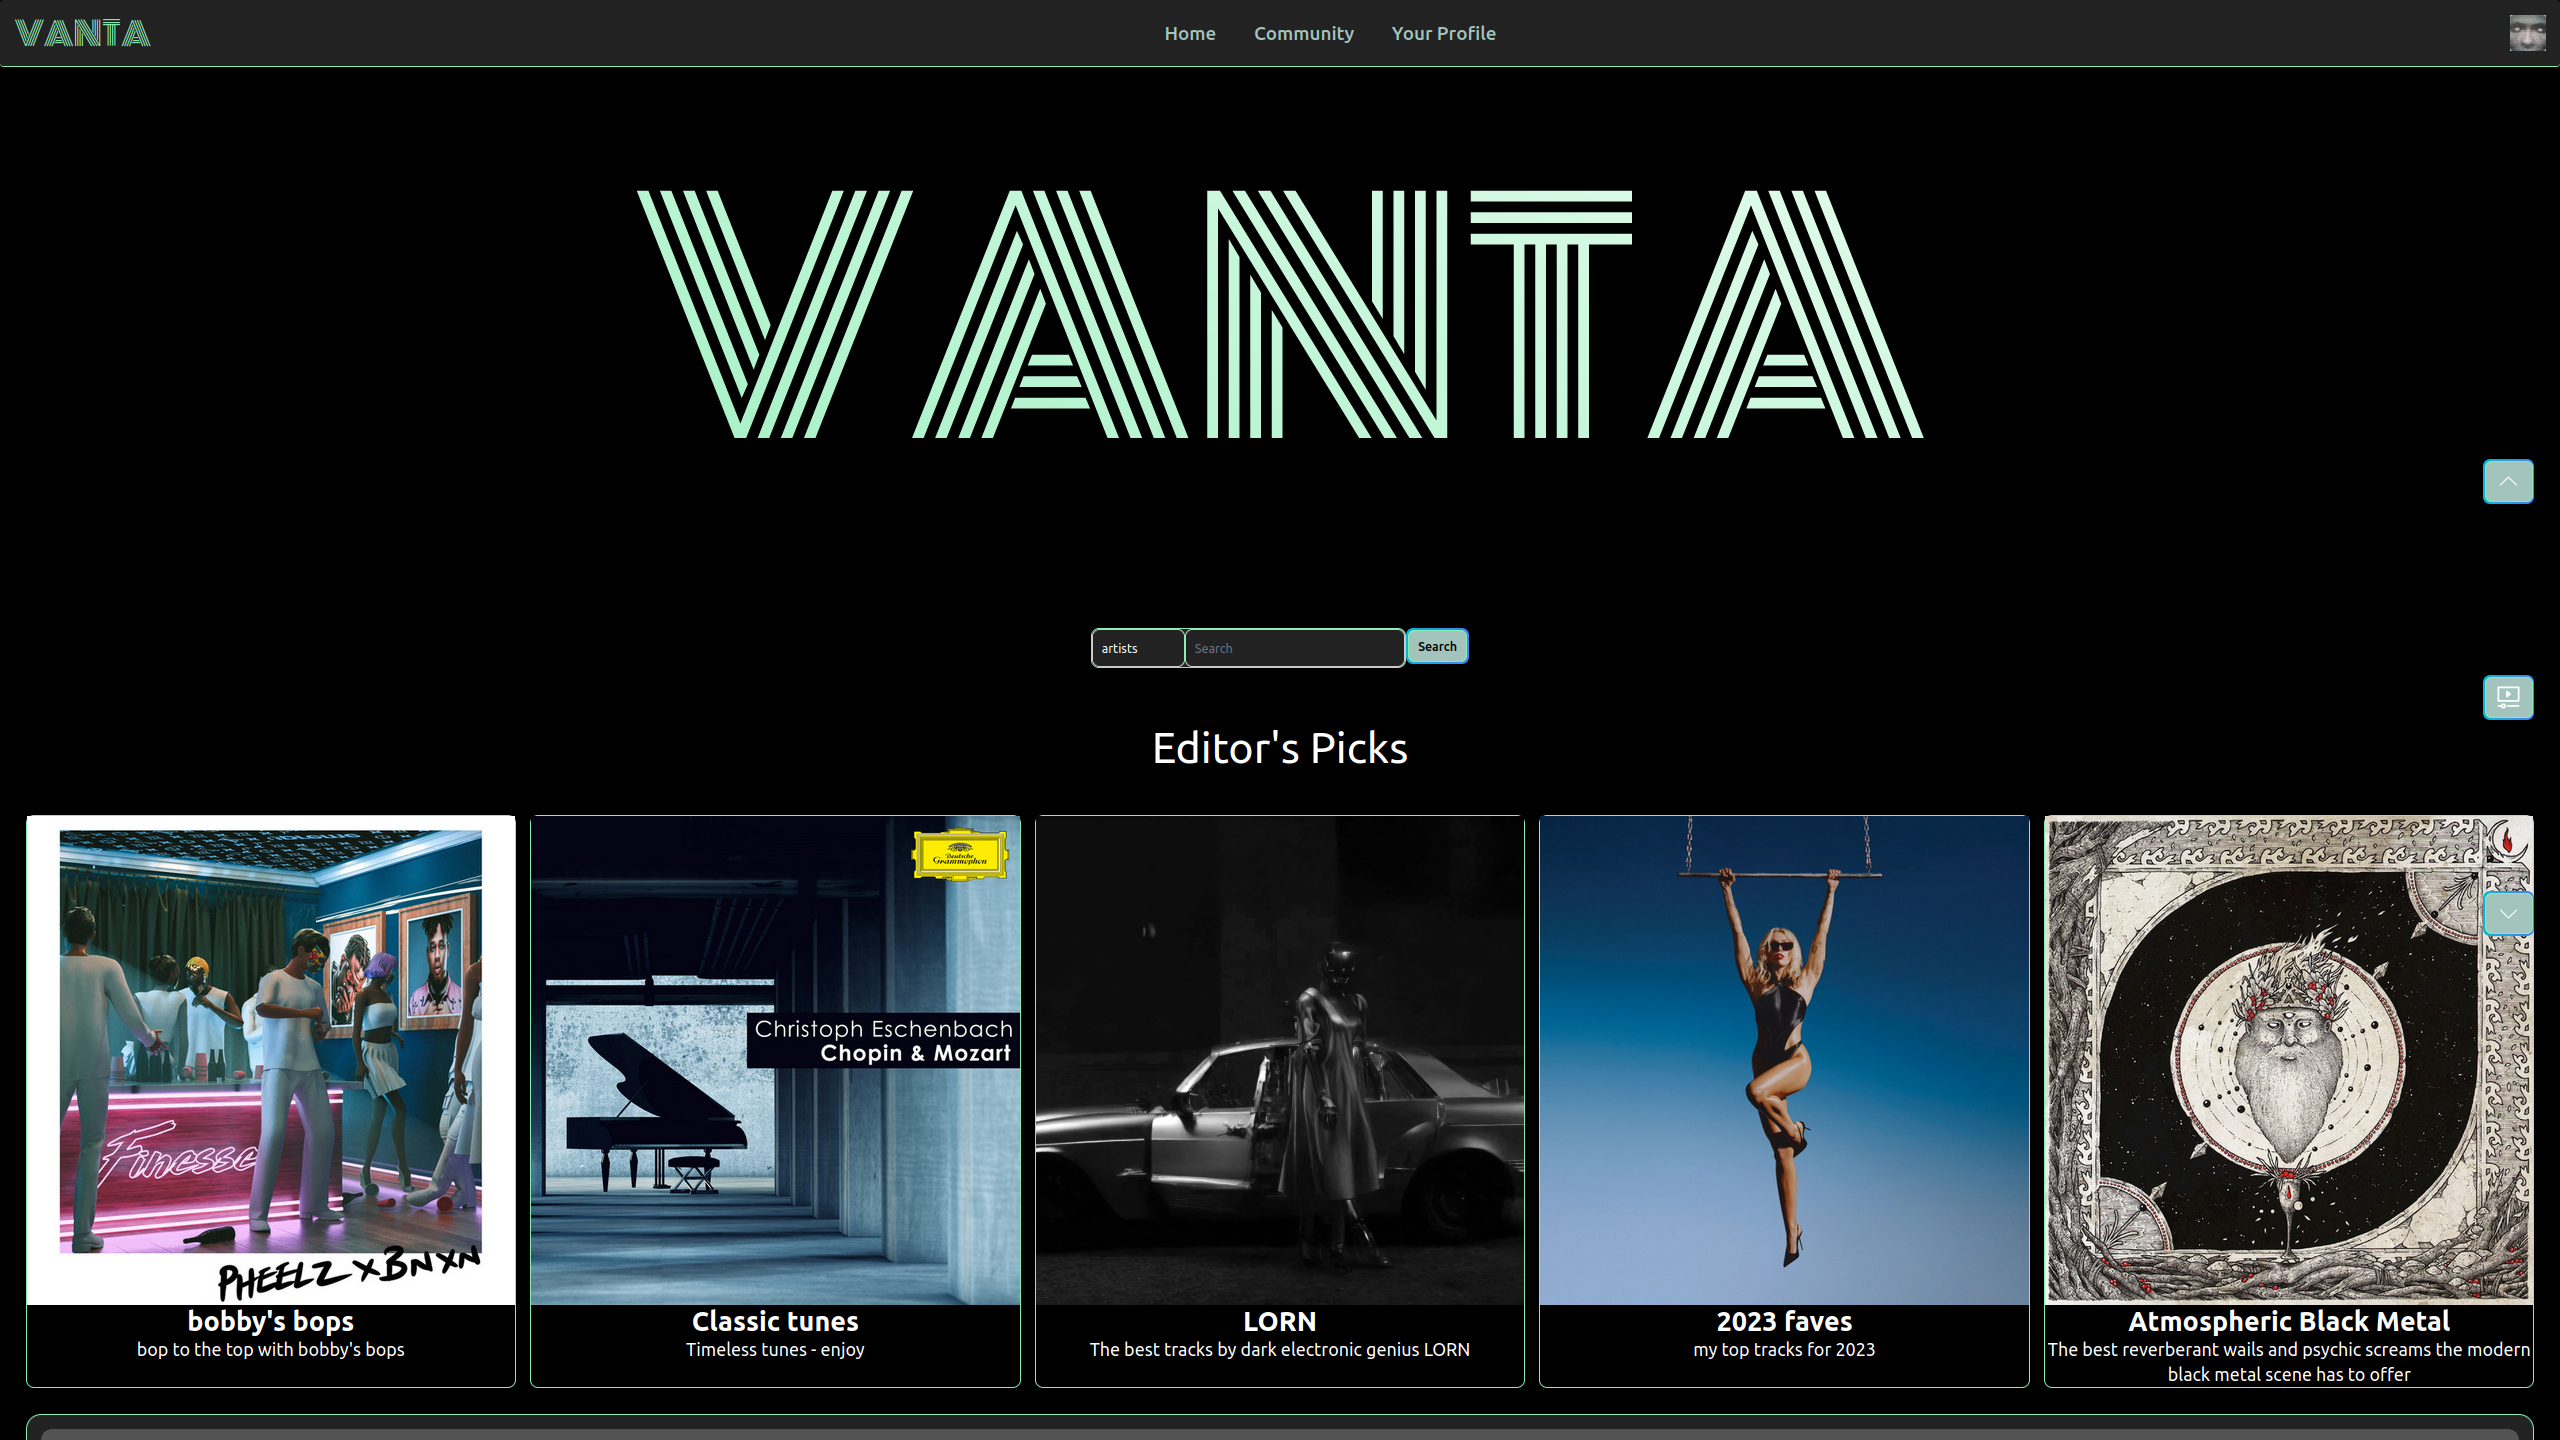Click the scroll-up chevron button
The height and width of the screenshot is (1440, 2560).
coord(2507,481)
